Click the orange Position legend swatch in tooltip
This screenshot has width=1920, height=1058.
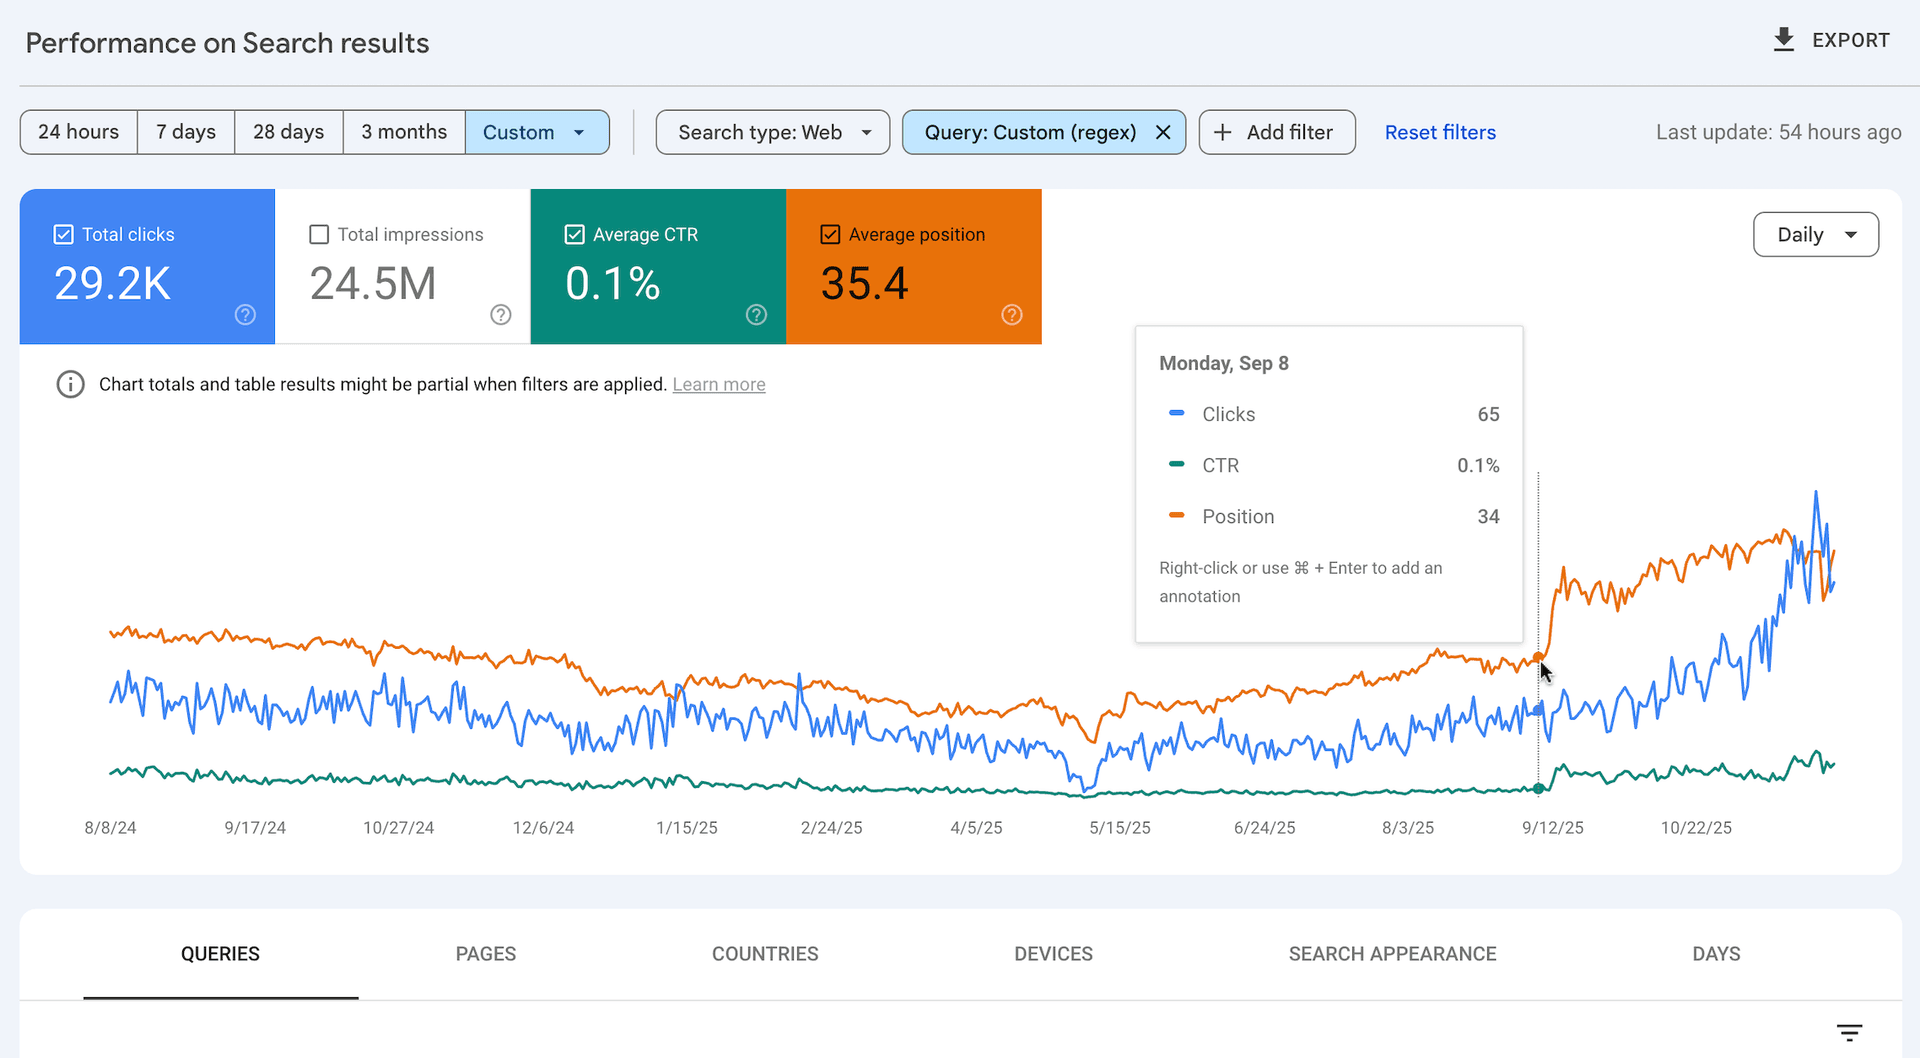point(1177,515)
